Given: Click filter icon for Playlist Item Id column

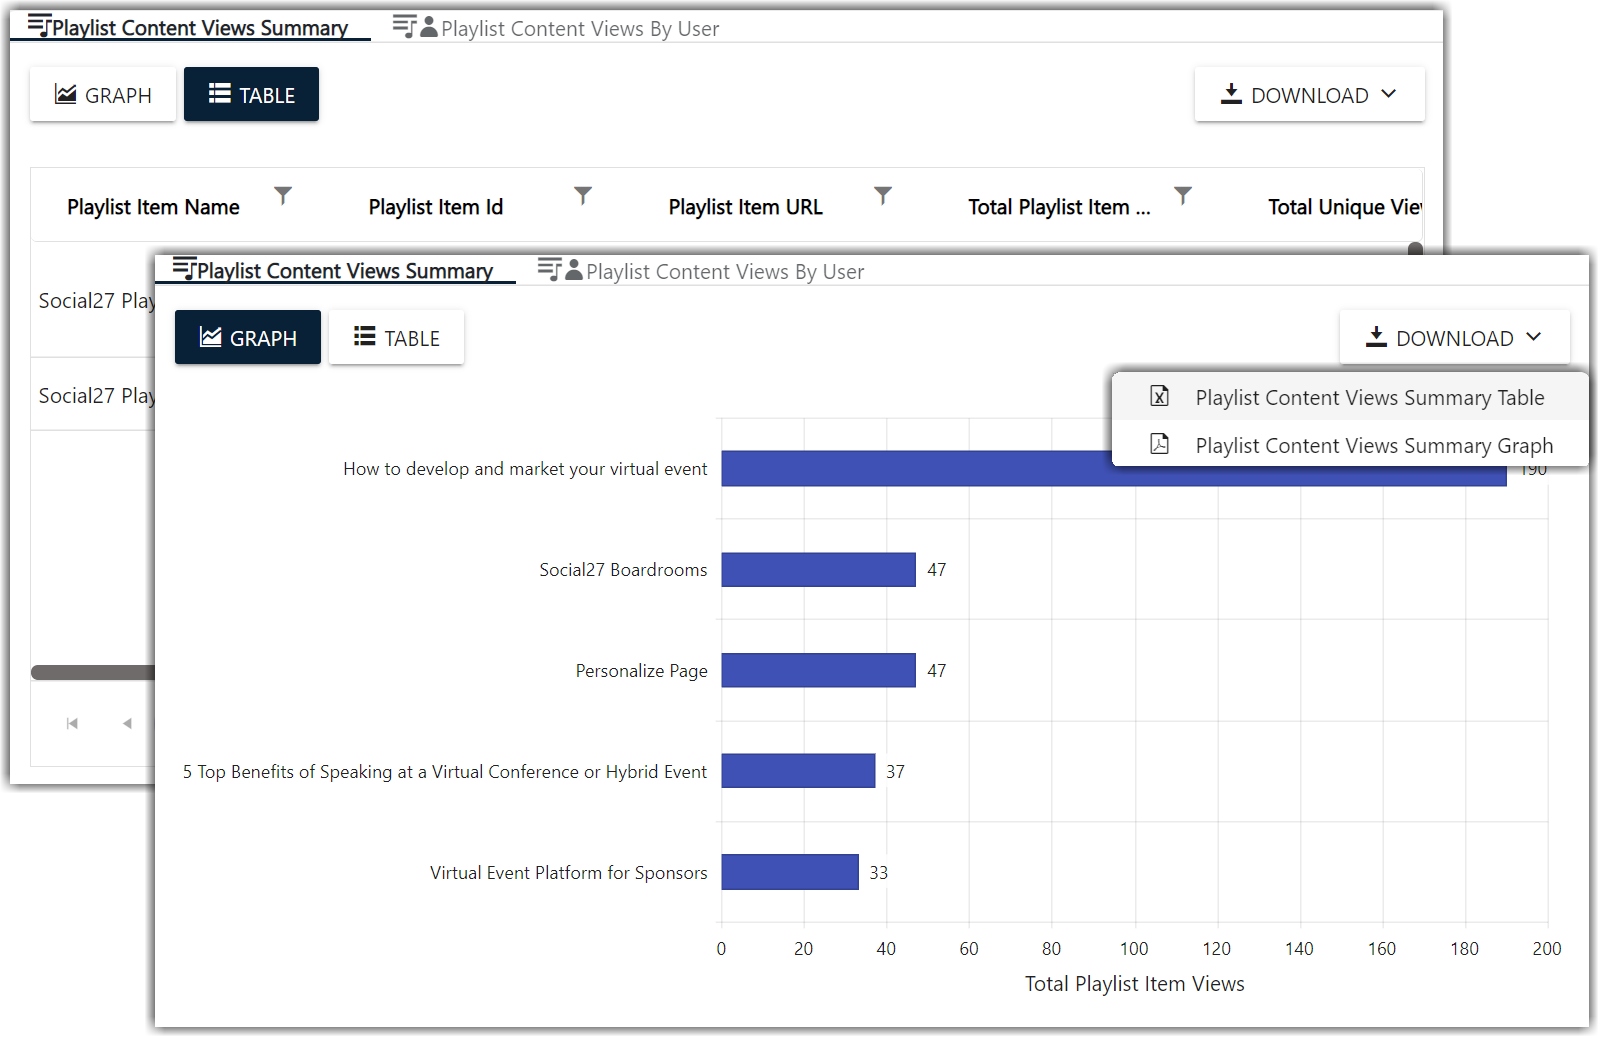Looking at the screenshot, I should (583, 195).
